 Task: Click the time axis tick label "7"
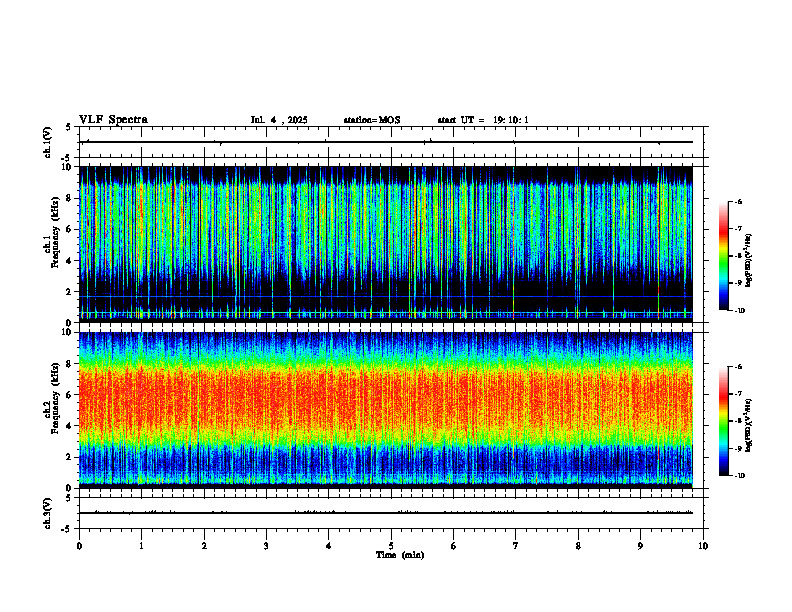(x=516, y=546)
